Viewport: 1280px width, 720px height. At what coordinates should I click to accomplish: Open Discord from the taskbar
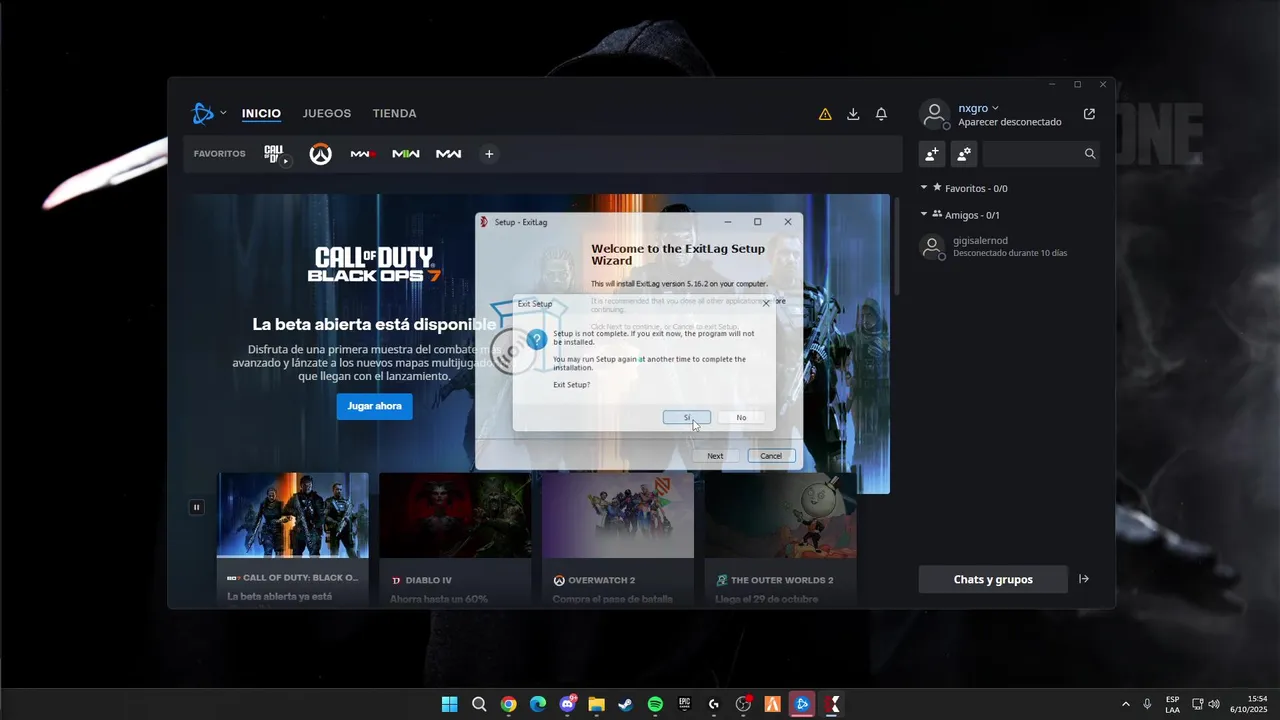click(x=568, y=704)
